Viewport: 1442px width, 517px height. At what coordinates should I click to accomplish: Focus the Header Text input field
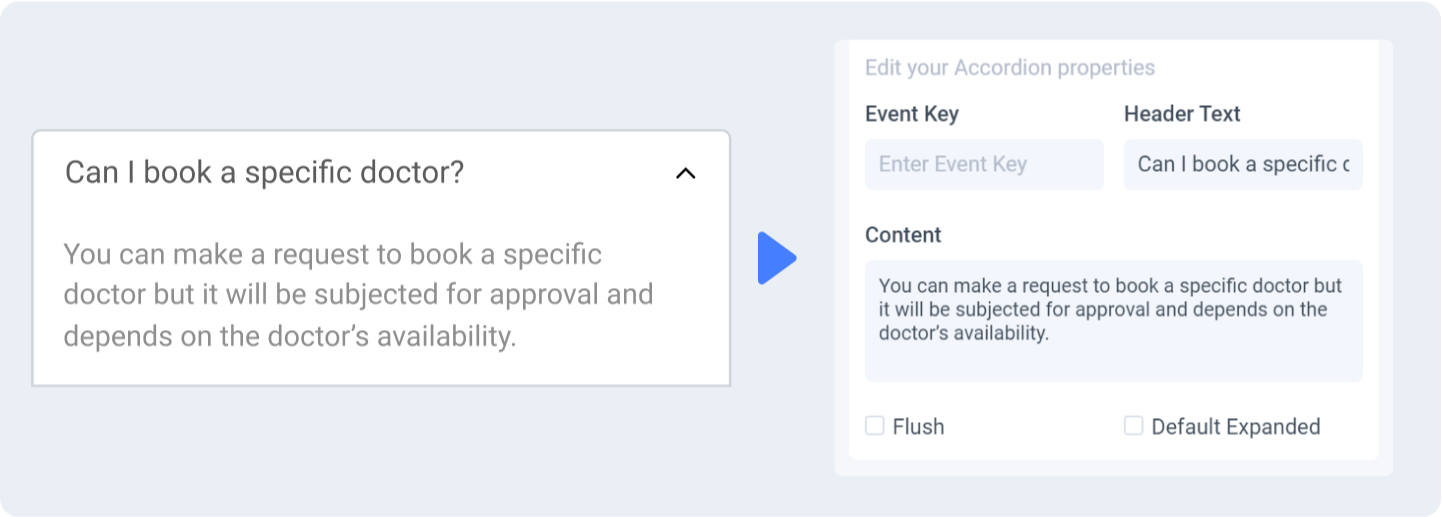(x=1243, y=164)
